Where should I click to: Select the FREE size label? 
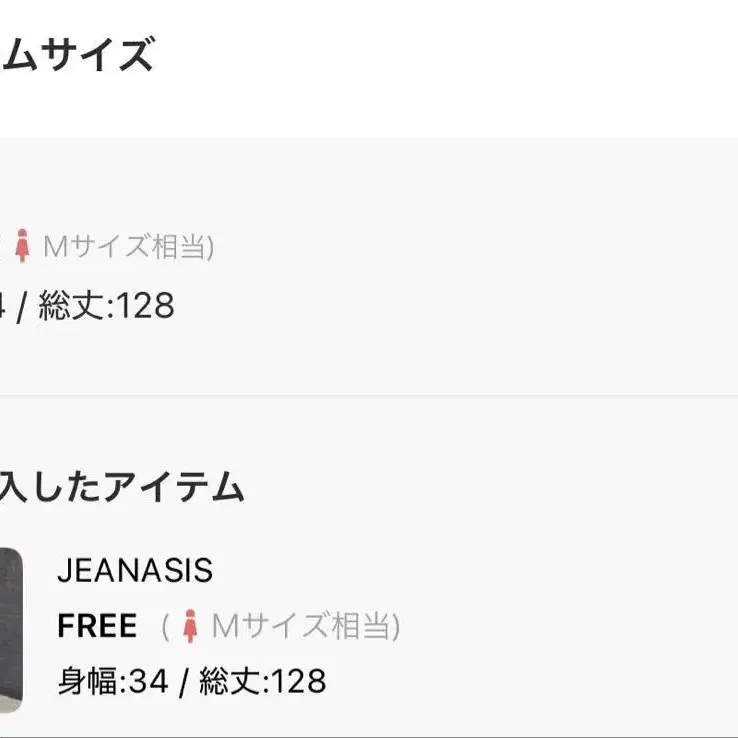[97, 627]
